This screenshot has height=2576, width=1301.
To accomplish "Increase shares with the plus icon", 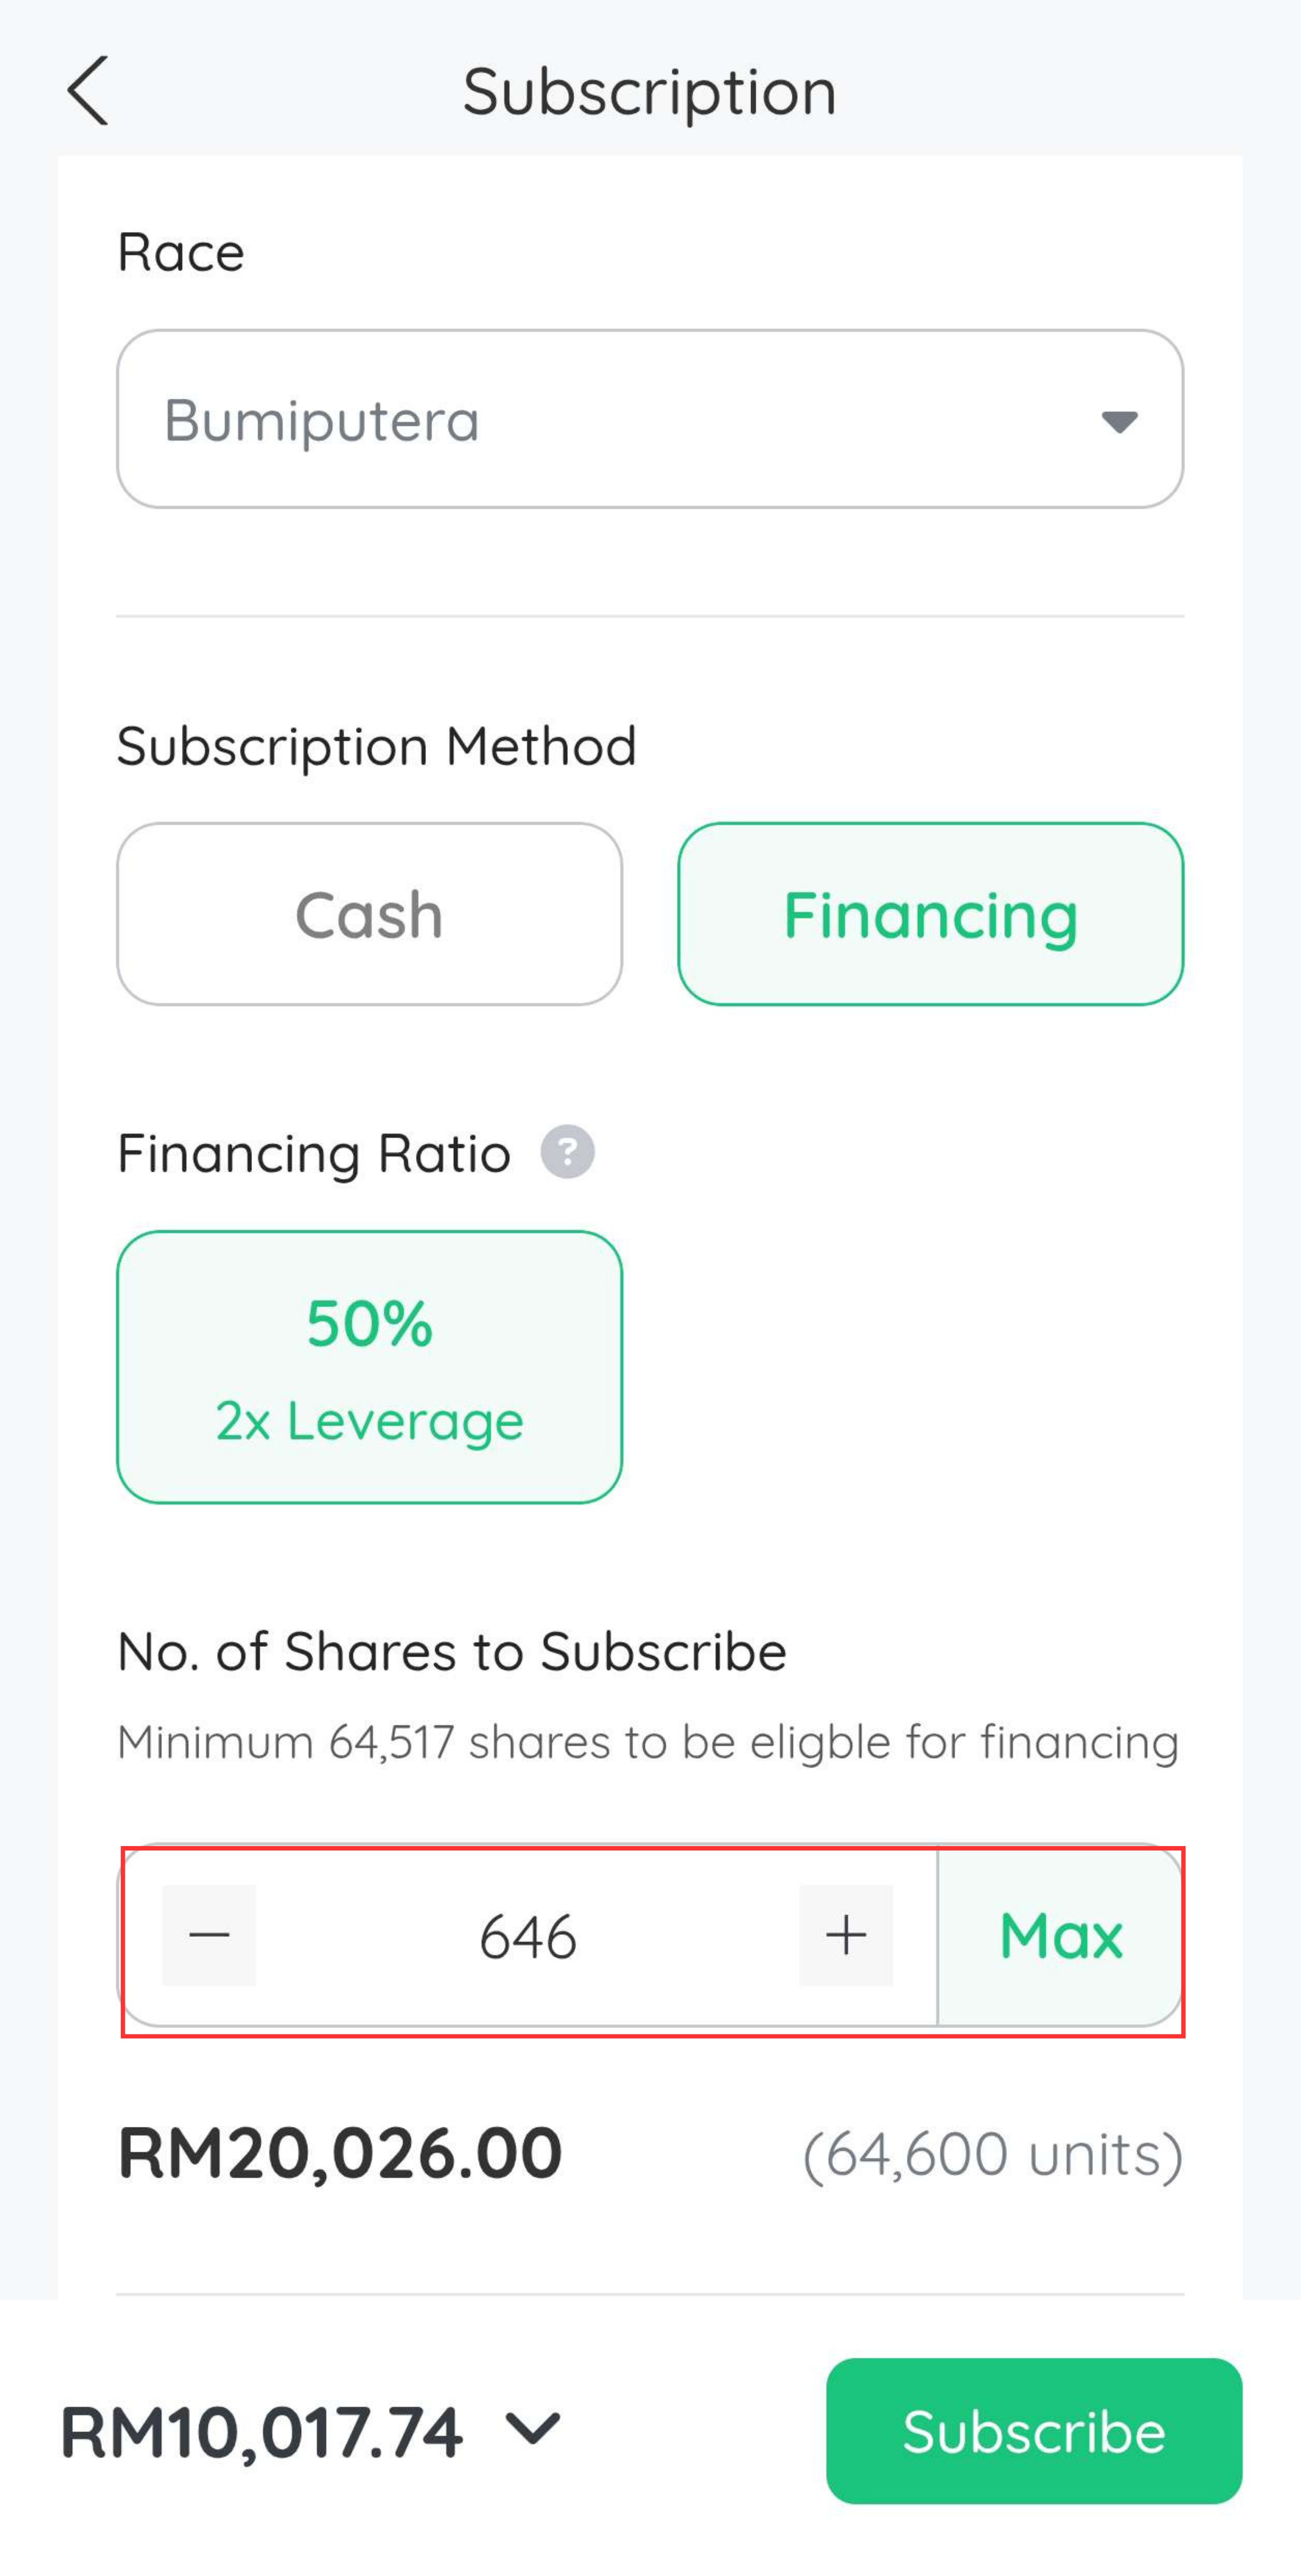I will tap(846, 1935).
